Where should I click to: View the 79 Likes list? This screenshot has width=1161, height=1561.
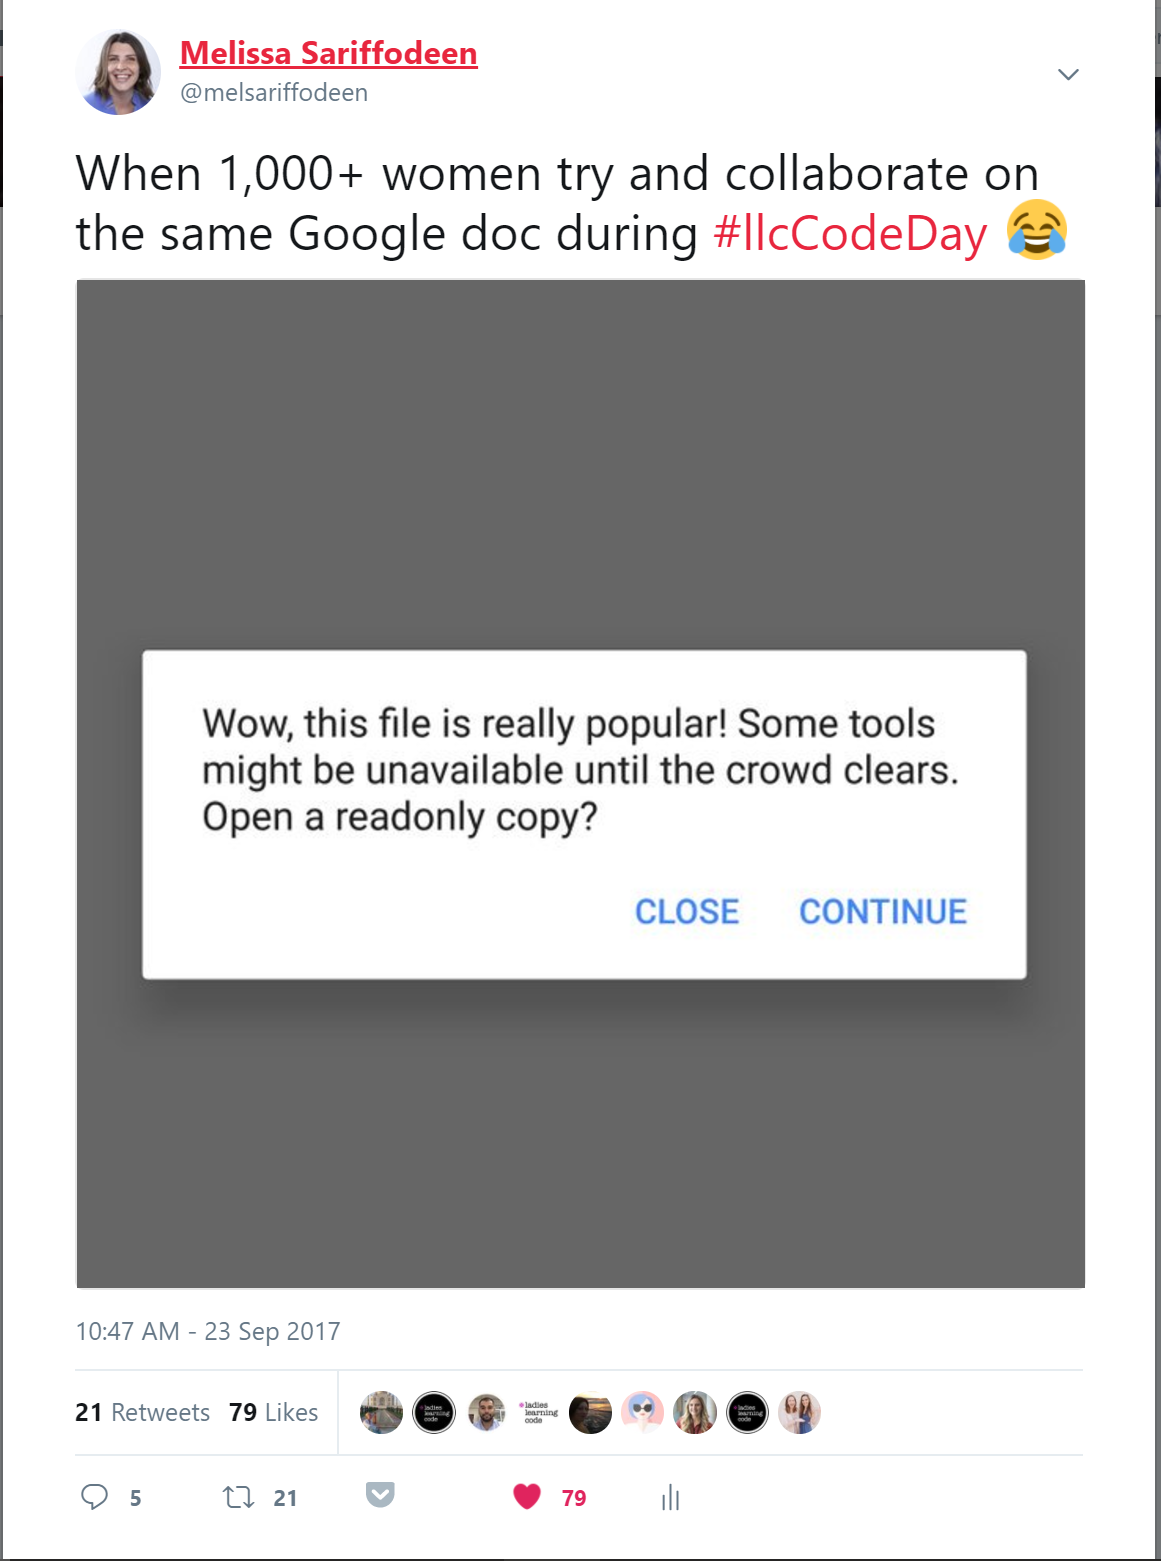coord(273,1413)
